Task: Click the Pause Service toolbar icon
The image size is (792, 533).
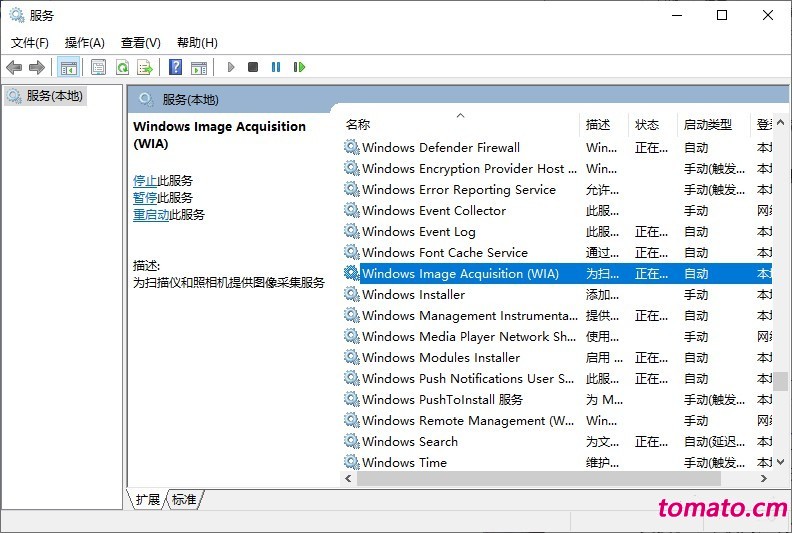Action: point(276,67)
